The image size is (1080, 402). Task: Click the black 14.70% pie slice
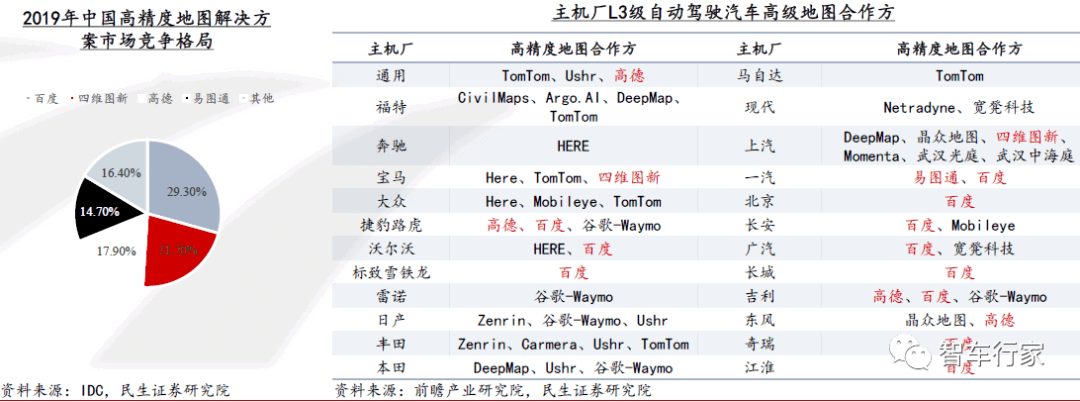105,209
